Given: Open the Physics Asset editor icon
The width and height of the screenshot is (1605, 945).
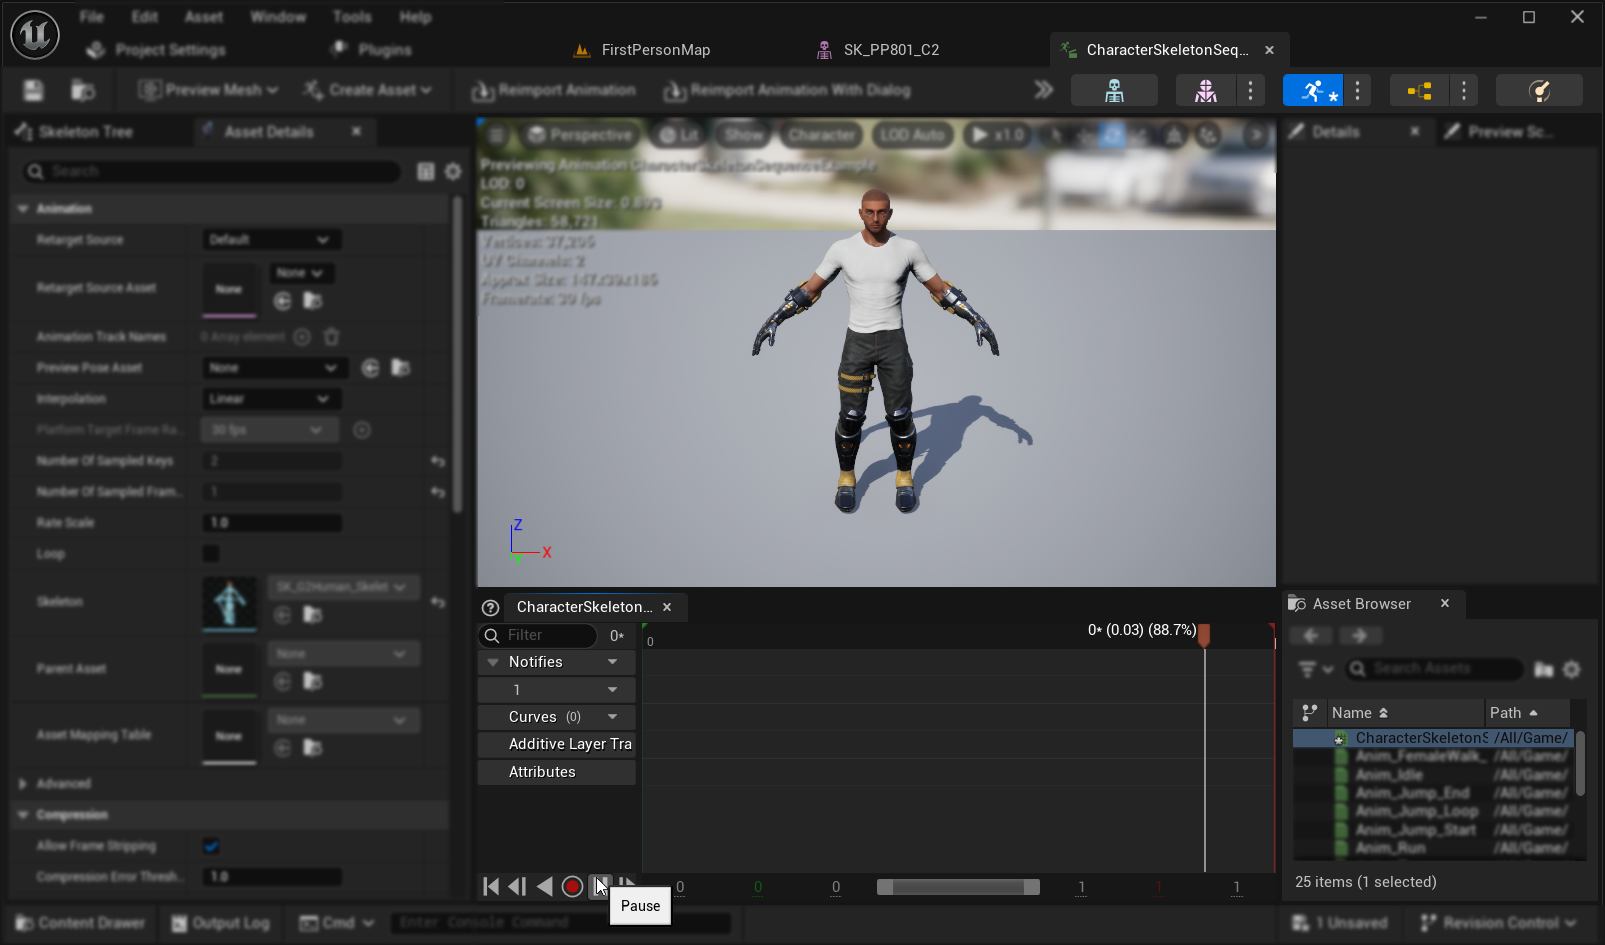Looking at the screenshot, I should pos(1539,89).
